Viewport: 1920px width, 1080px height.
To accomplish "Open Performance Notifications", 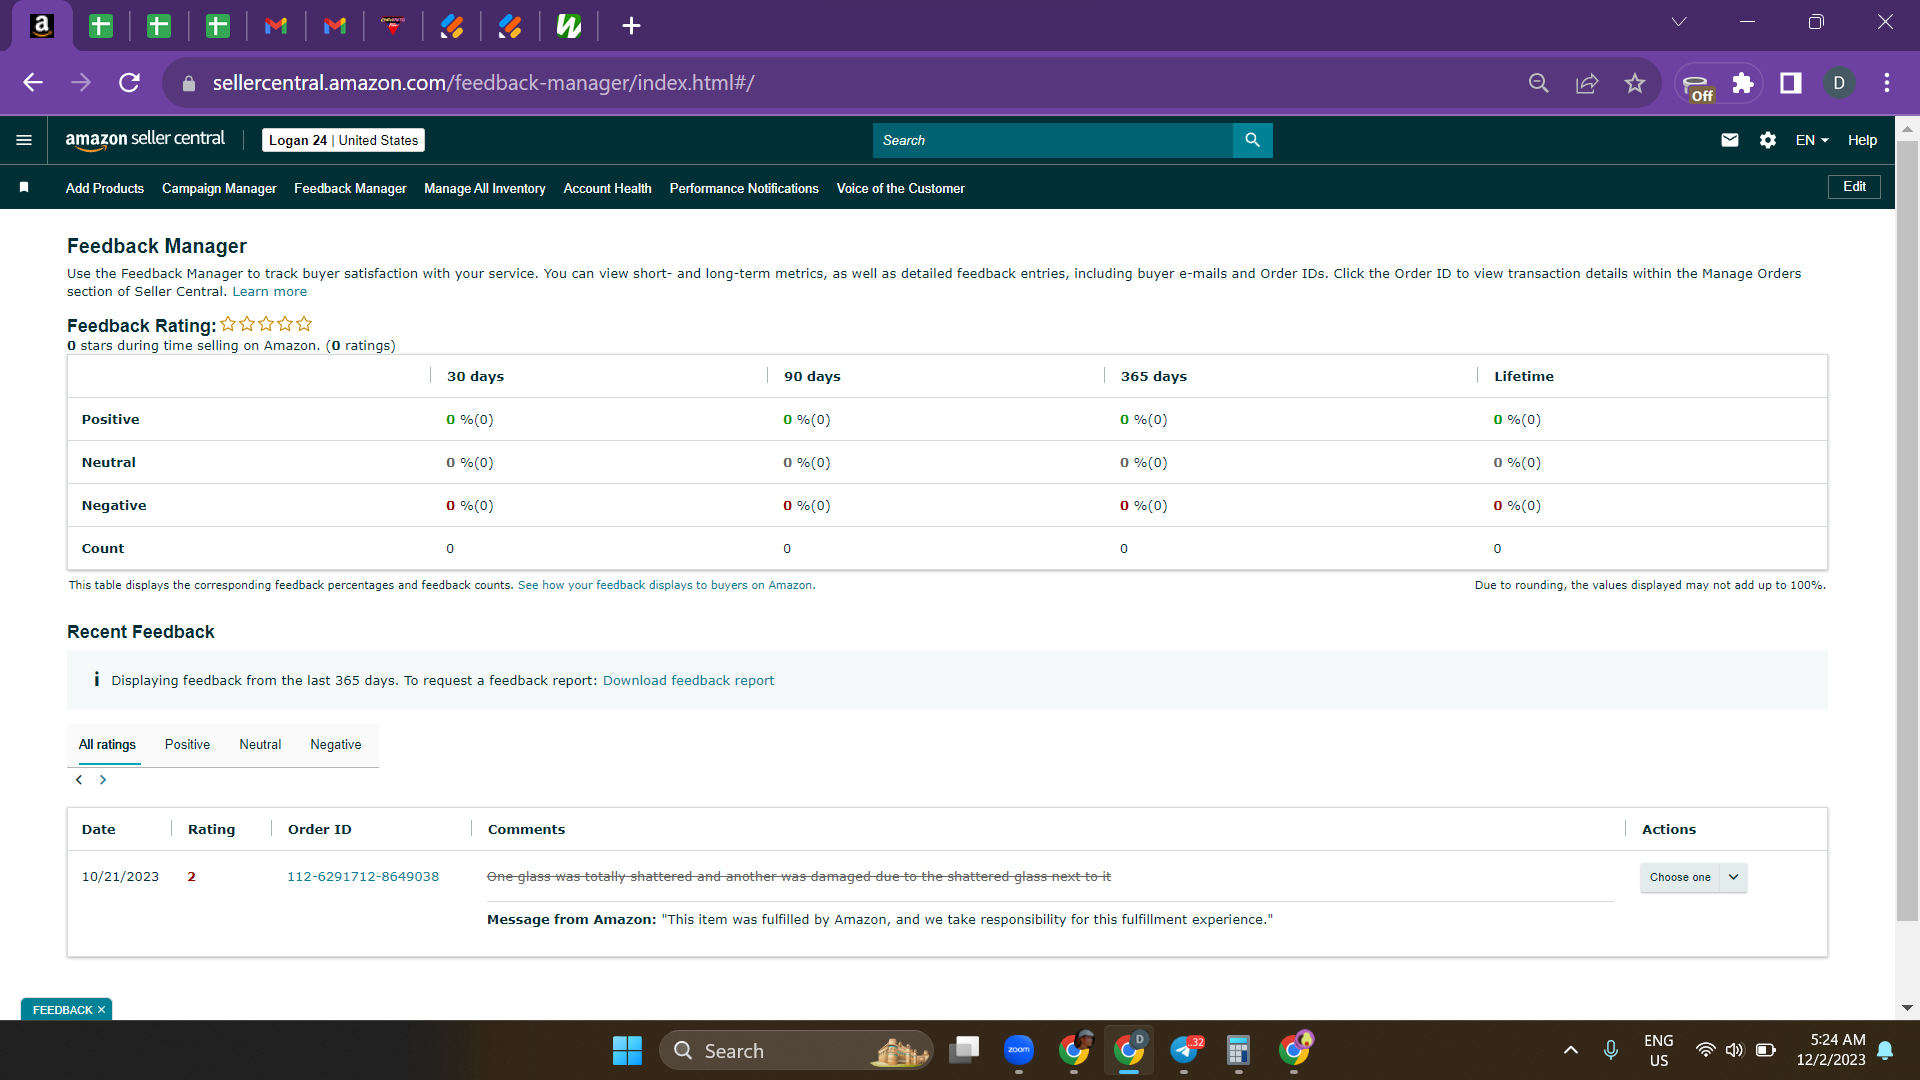I will (x=744, y=188).
